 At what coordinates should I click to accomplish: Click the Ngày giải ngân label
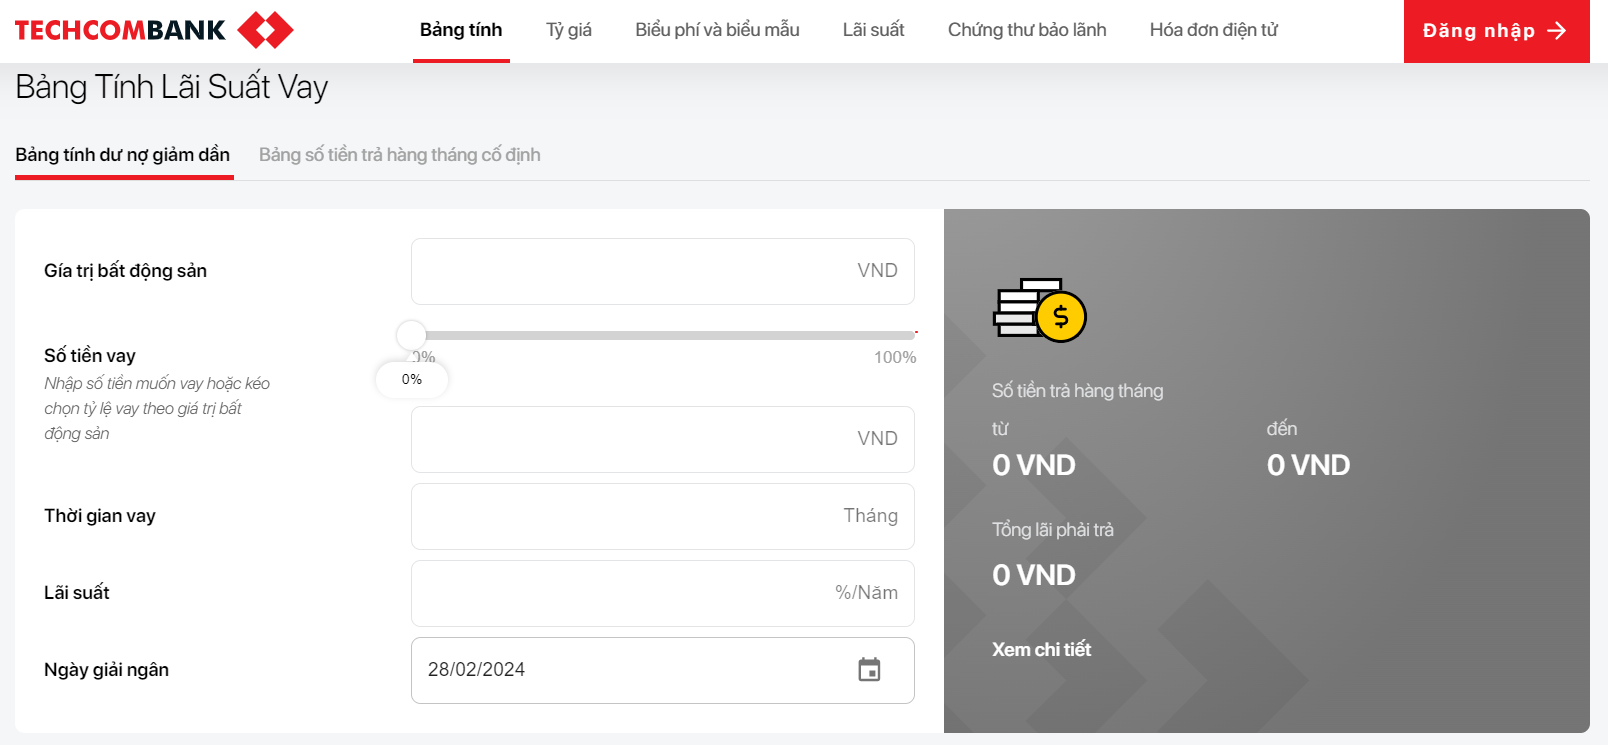pyautogui.click(x=106, y=670)
